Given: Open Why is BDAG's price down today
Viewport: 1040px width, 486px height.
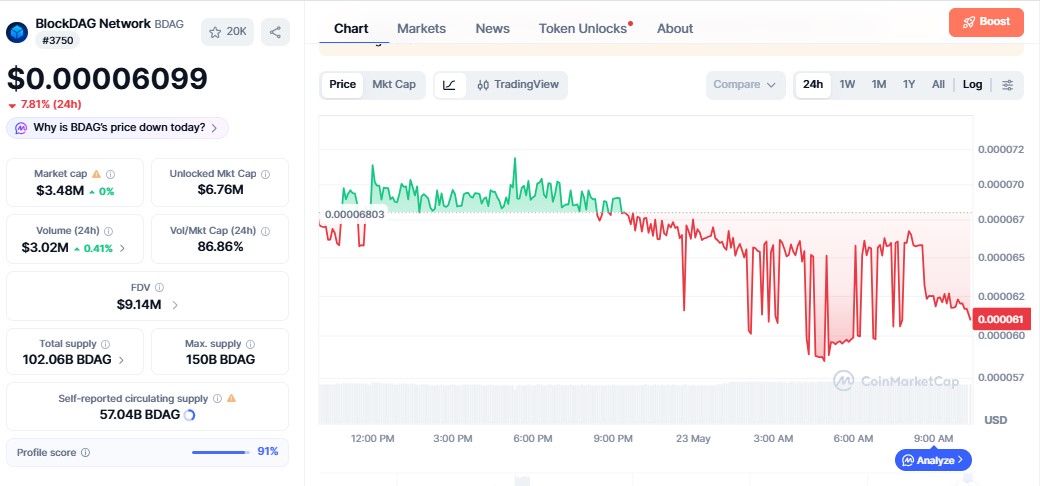Looking at the screenshot, I should click(117, 128).
